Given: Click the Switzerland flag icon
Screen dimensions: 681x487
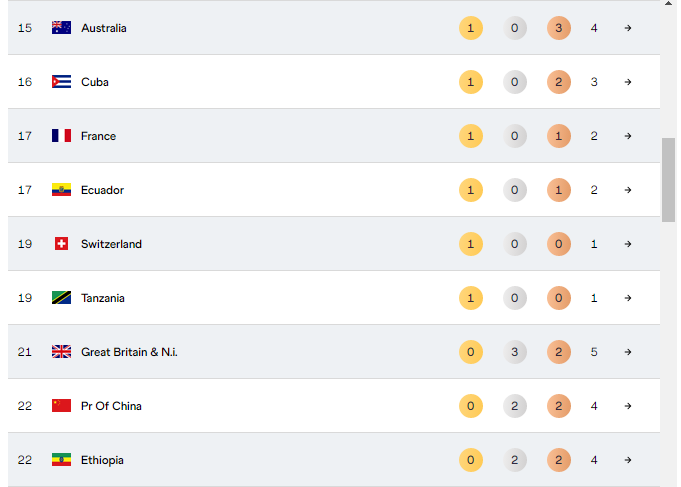Looking at the screenshot, I should pyautogui.click(x=61, y=244).
